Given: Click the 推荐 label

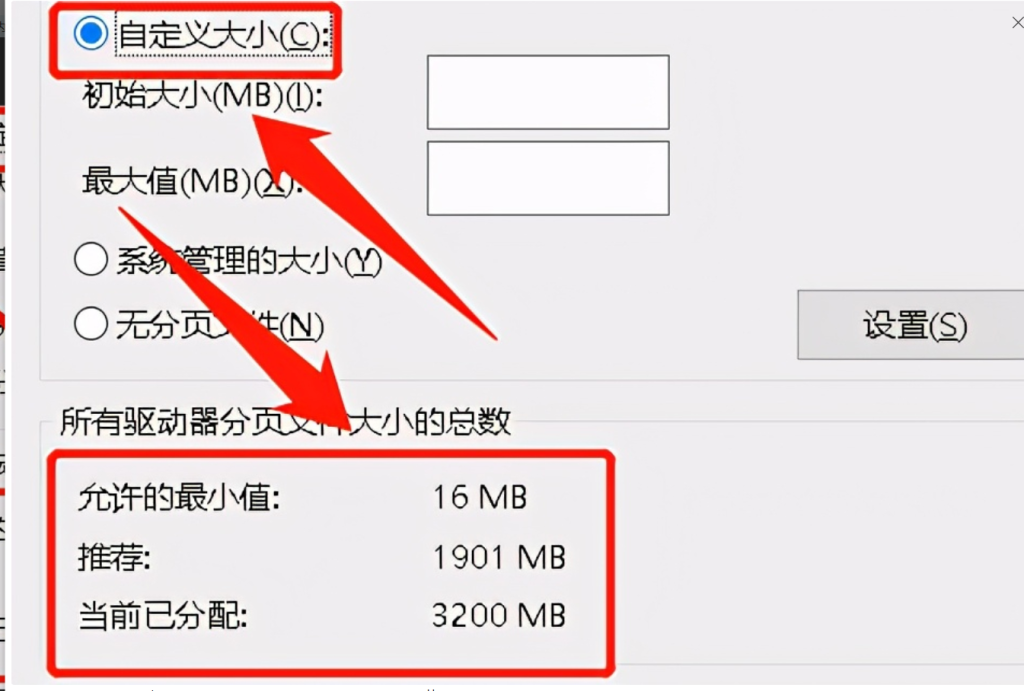Looking at the screenshot, I should click(114, 558).
